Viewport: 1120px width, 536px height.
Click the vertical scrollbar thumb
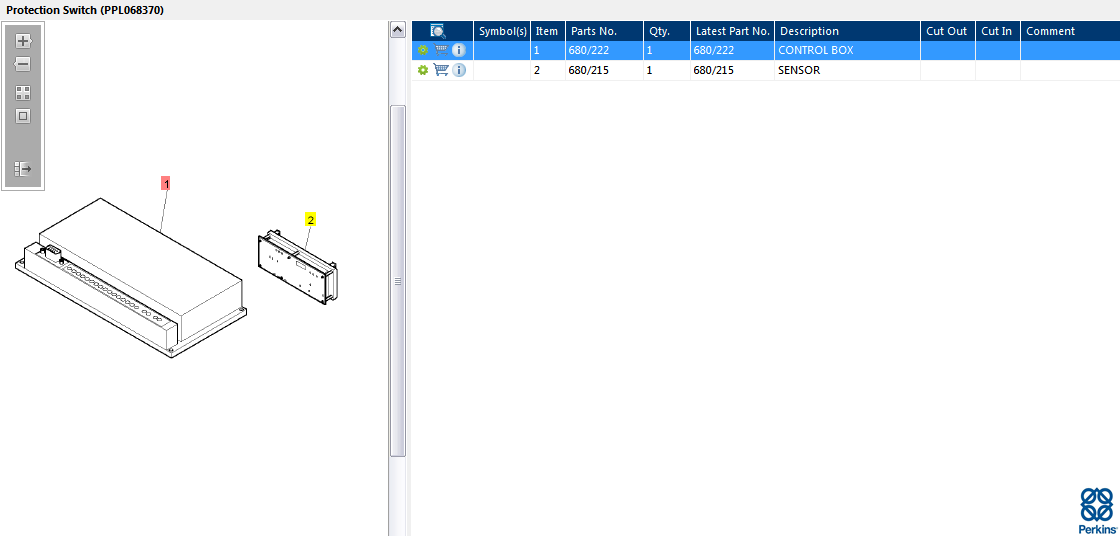pyautogui.click(x=398, y=281)
